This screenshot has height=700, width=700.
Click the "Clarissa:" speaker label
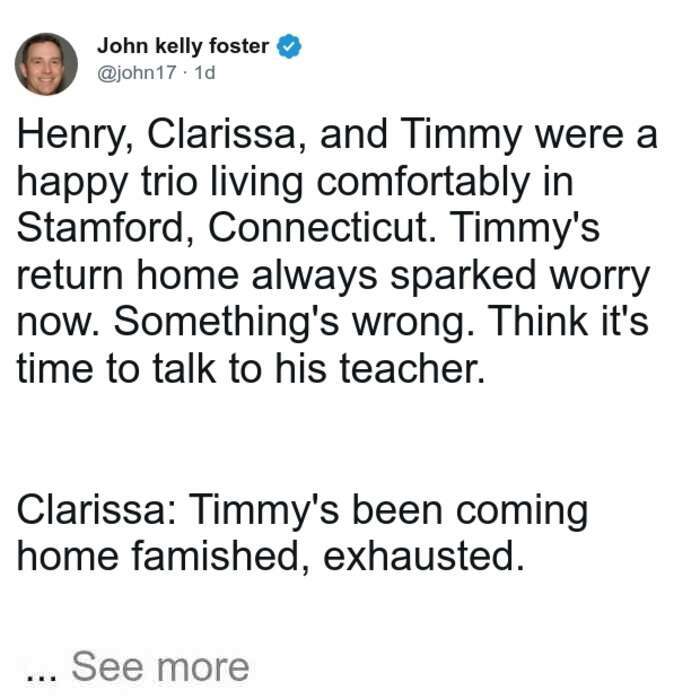coord(97,509)
